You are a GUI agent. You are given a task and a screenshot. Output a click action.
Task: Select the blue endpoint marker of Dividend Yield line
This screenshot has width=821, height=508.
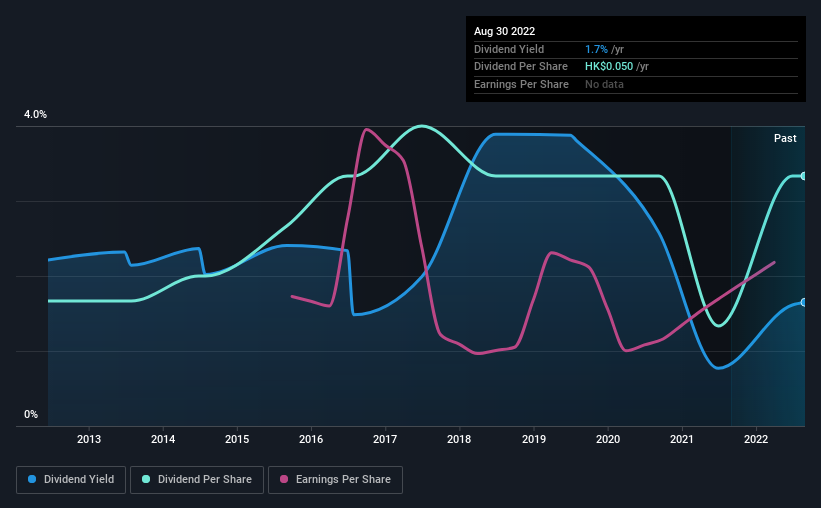tap(803, 303)
